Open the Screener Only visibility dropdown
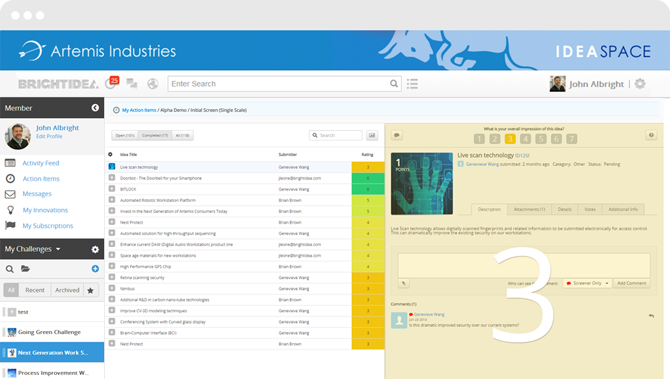The width and height of the screenshot is (670, 379). coord(588,283)
